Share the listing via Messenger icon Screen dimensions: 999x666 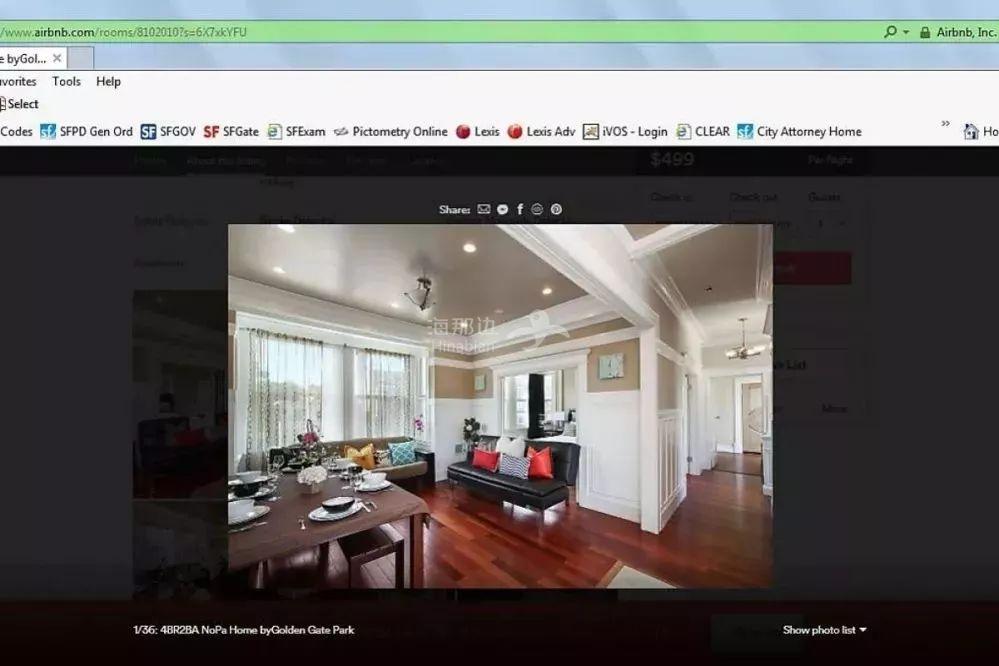pos(502,210)
